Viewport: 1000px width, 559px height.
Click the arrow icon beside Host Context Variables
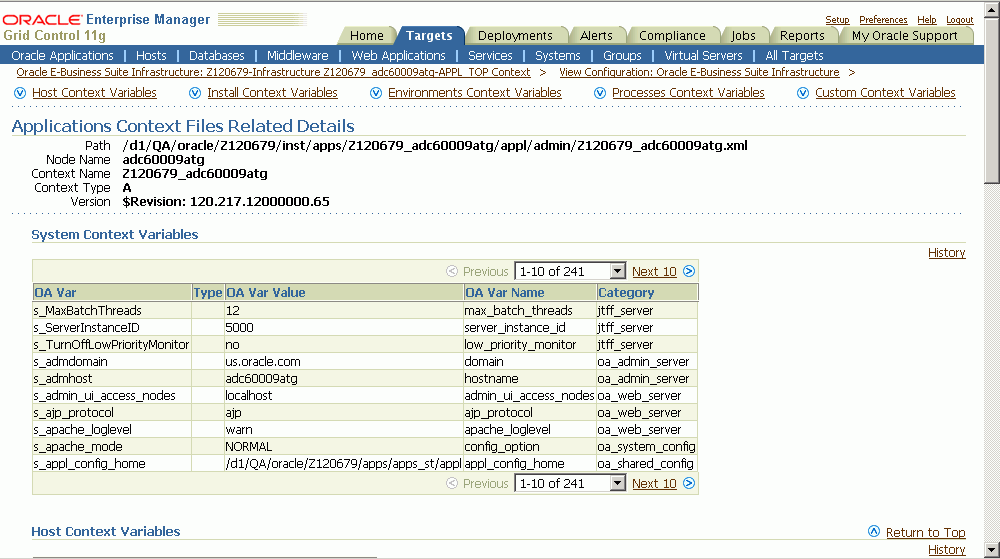click(20, 93)
